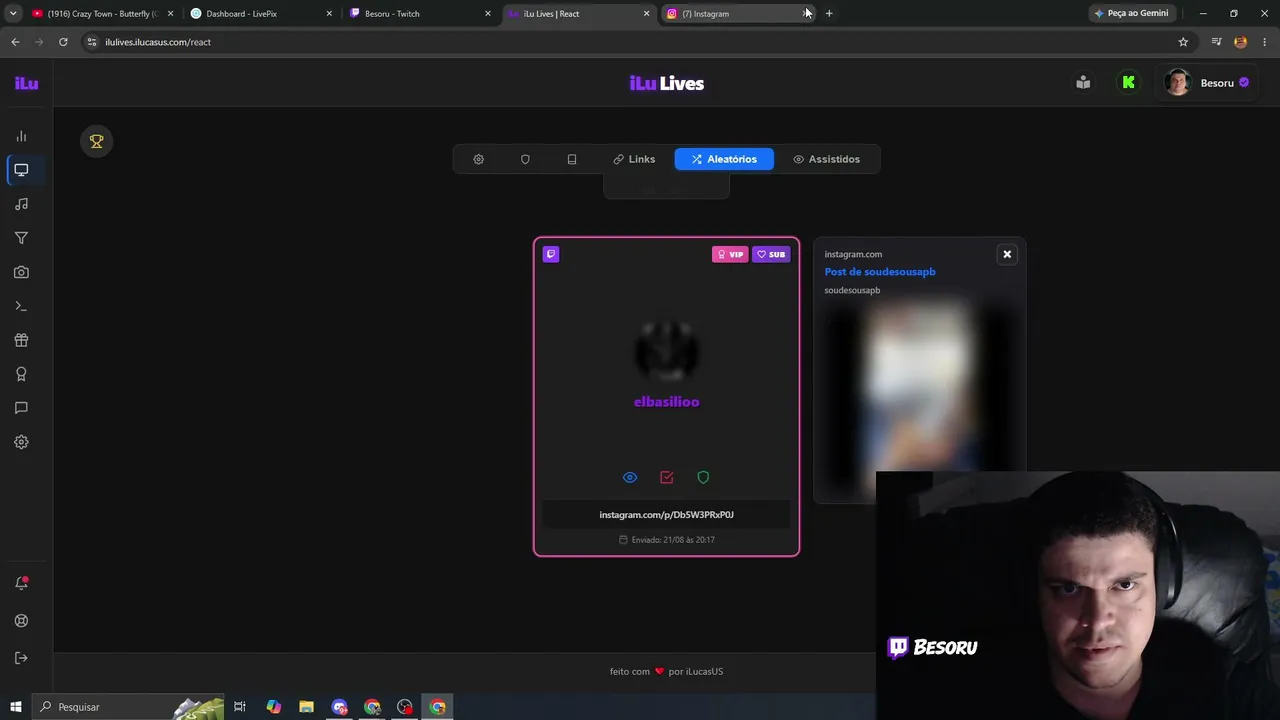Click the gold trophy button
Viewport: 1280px width, 720px height.
pos(97,141)
